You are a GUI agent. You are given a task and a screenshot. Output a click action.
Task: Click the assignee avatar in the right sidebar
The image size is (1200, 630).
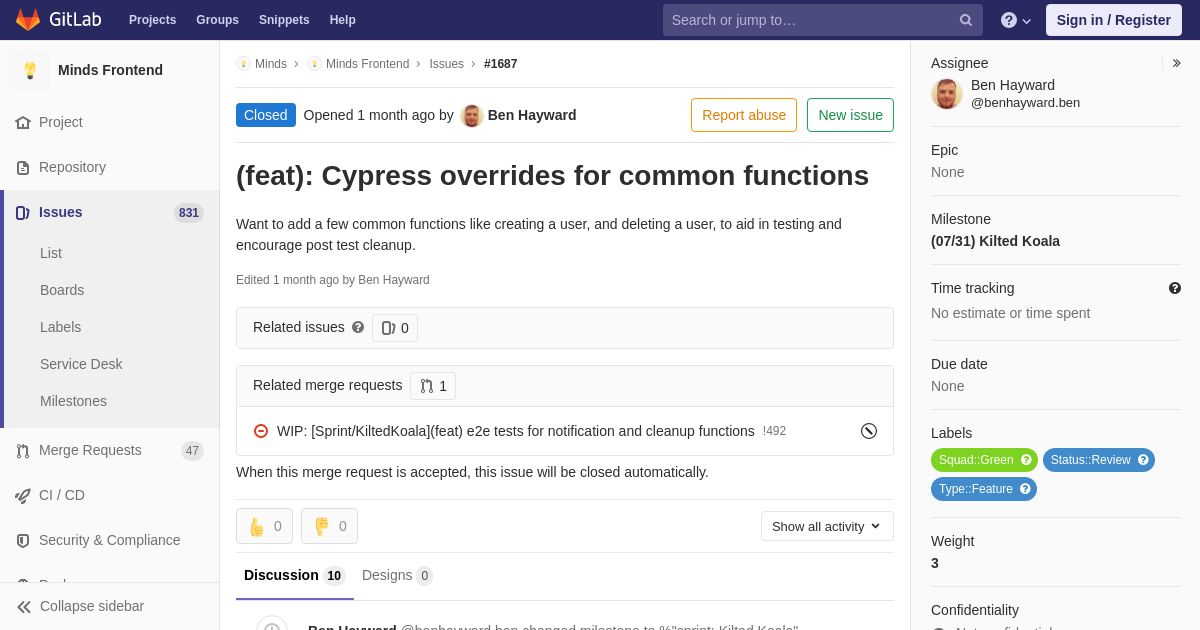(947, 94)
